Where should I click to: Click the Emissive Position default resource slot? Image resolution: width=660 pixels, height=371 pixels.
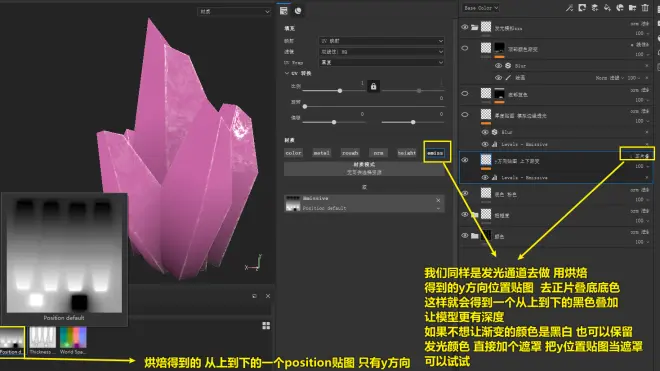pyautogui.click(x=364, y=203)
